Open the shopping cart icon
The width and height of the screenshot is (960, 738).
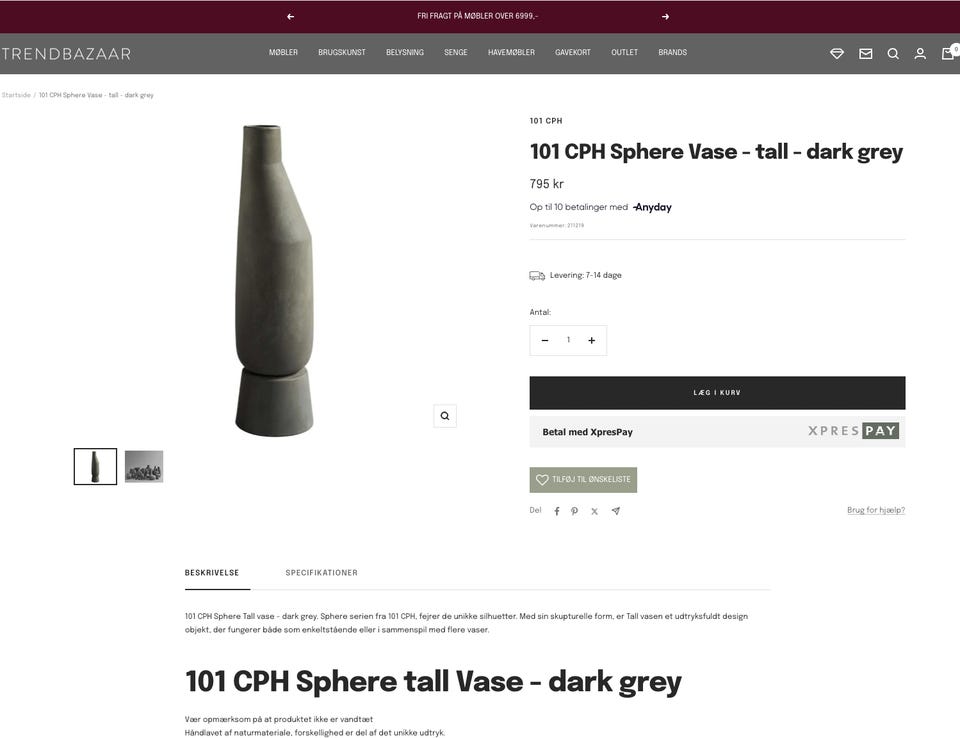pos(948,53)
